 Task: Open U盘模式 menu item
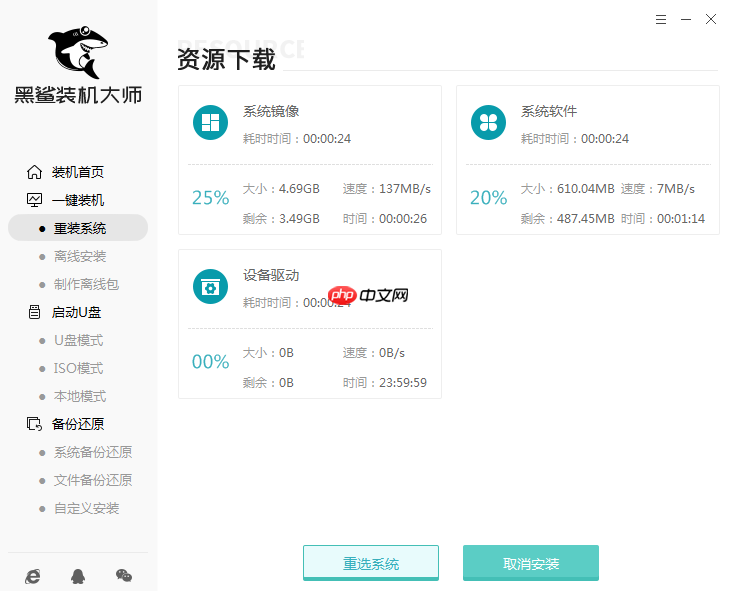tap(78, 340)
